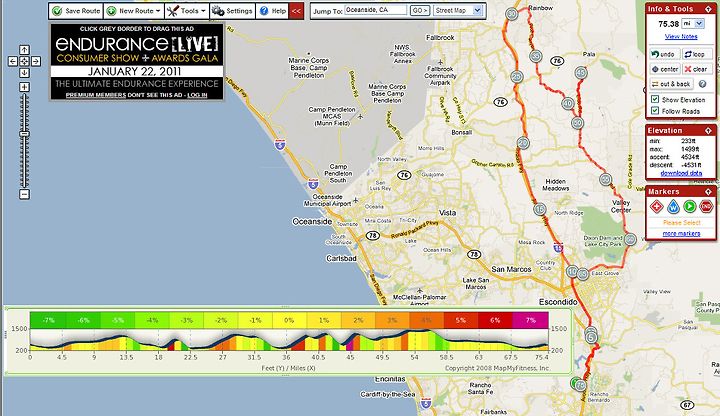Click the undo button
The height and width of the screenshot is (416, 720).
pyautogui.click(x=664, y=54)
